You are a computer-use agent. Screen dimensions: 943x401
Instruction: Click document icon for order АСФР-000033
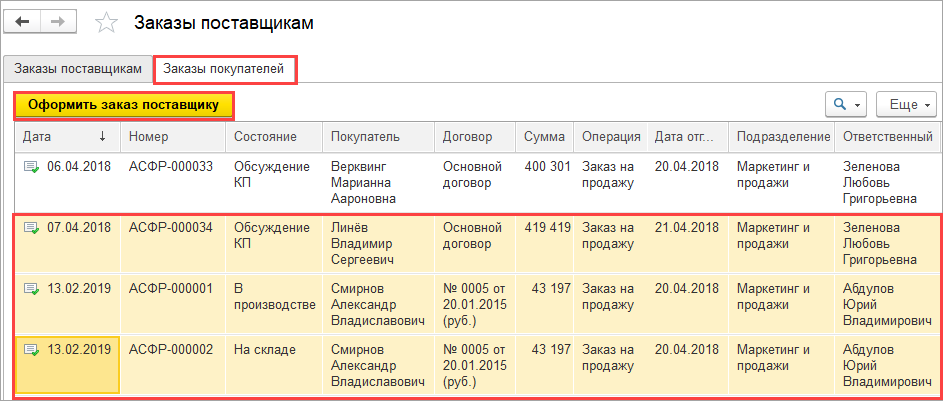point(31,167)
